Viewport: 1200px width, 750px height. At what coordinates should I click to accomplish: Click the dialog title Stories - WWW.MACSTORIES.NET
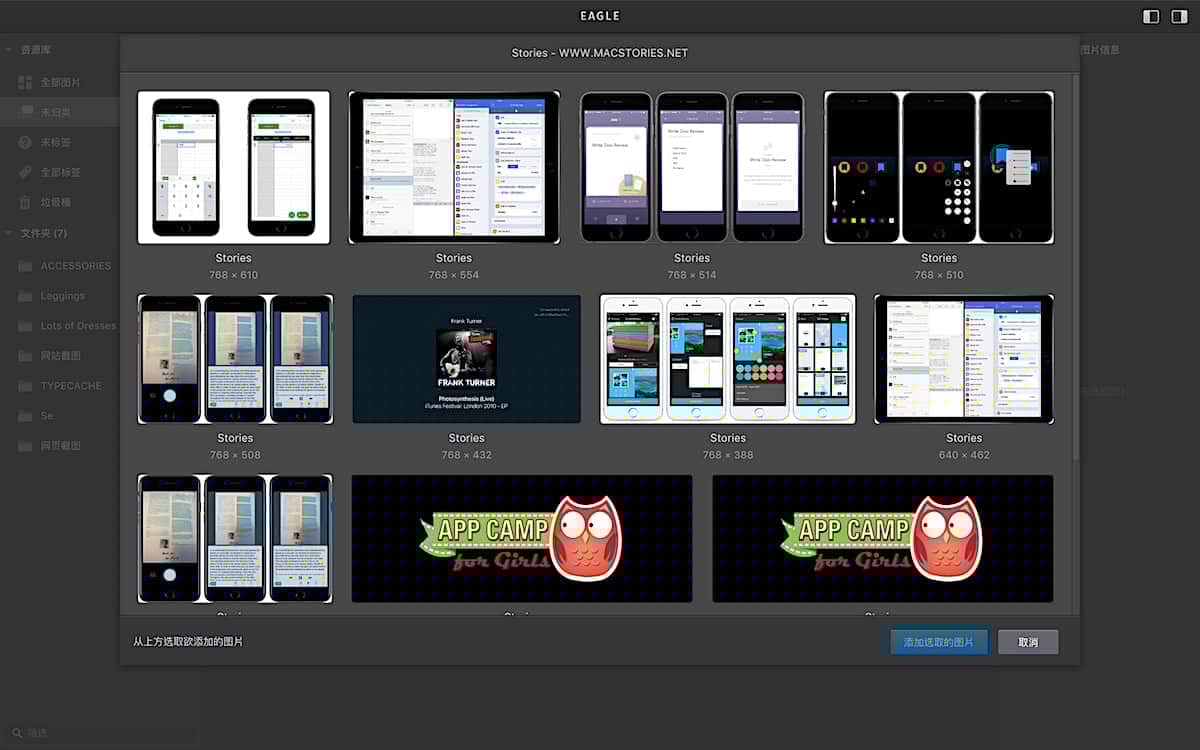point(600,53)
